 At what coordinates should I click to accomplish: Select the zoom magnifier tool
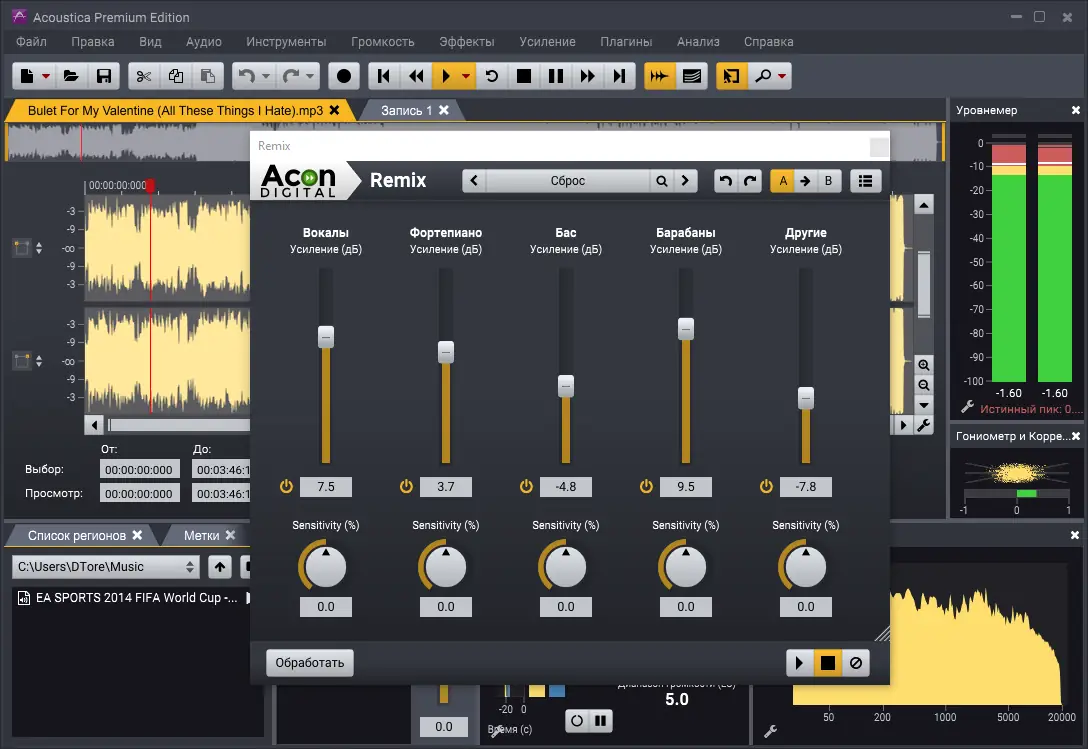(x=763, y=76)
